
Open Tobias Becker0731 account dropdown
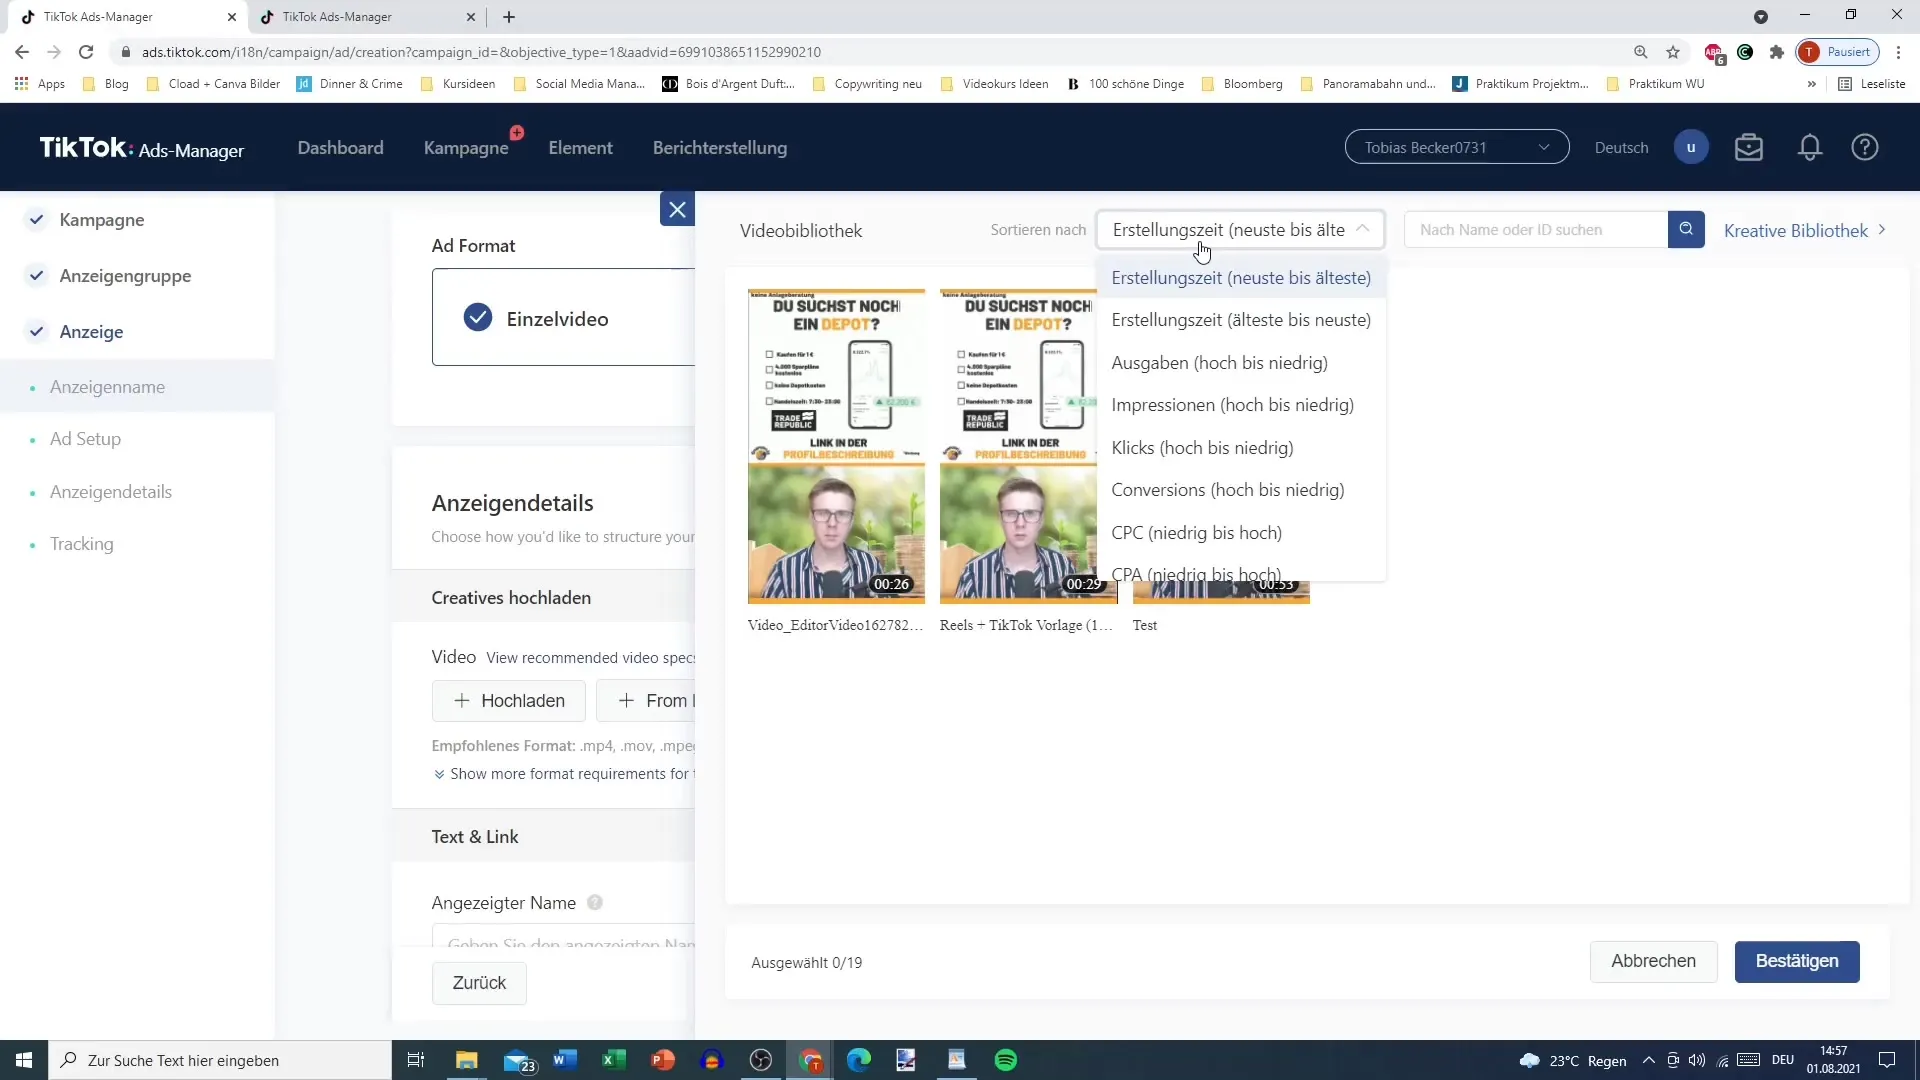point(1457,147)
